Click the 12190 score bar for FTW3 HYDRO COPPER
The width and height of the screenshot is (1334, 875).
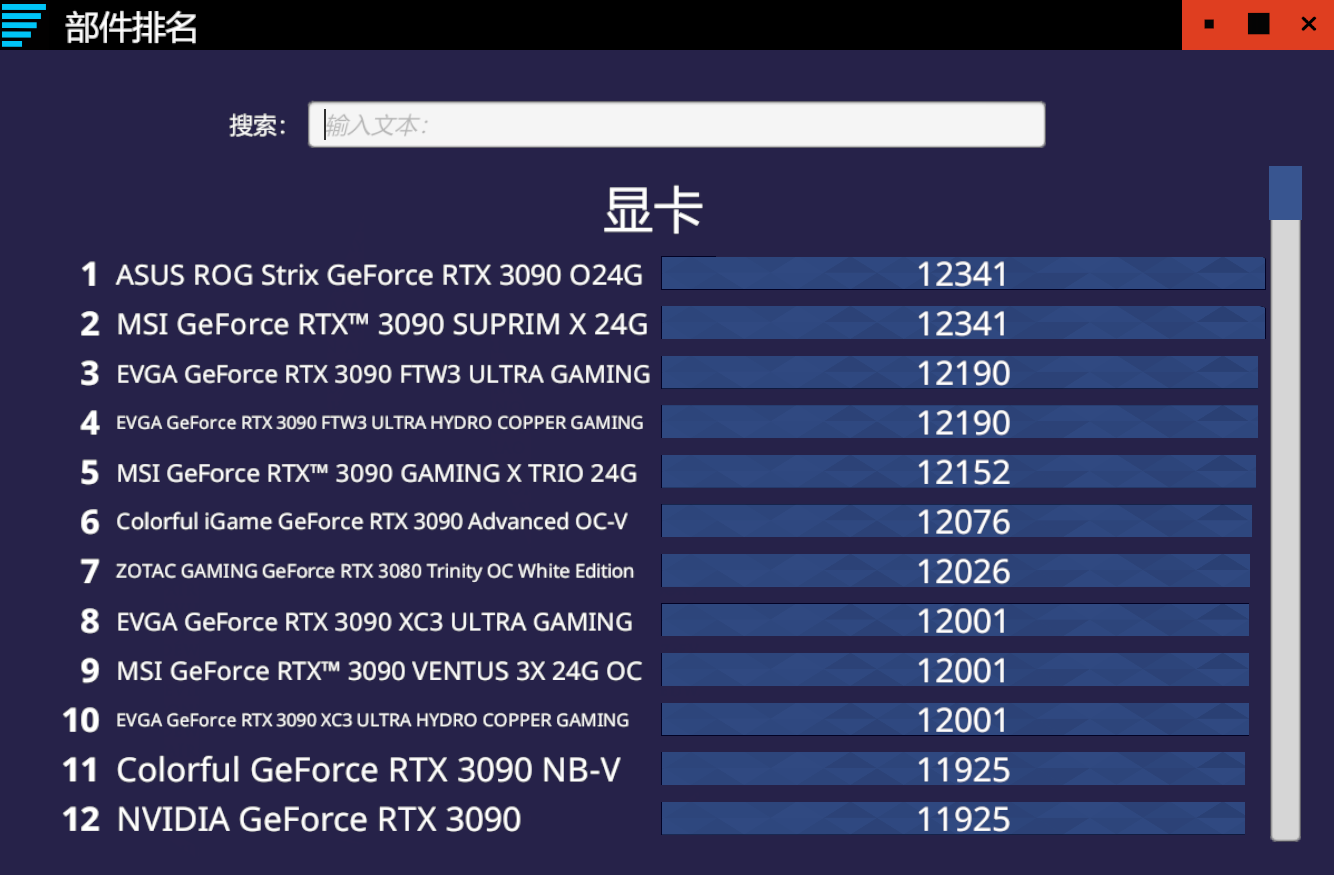tap(959, 422)
